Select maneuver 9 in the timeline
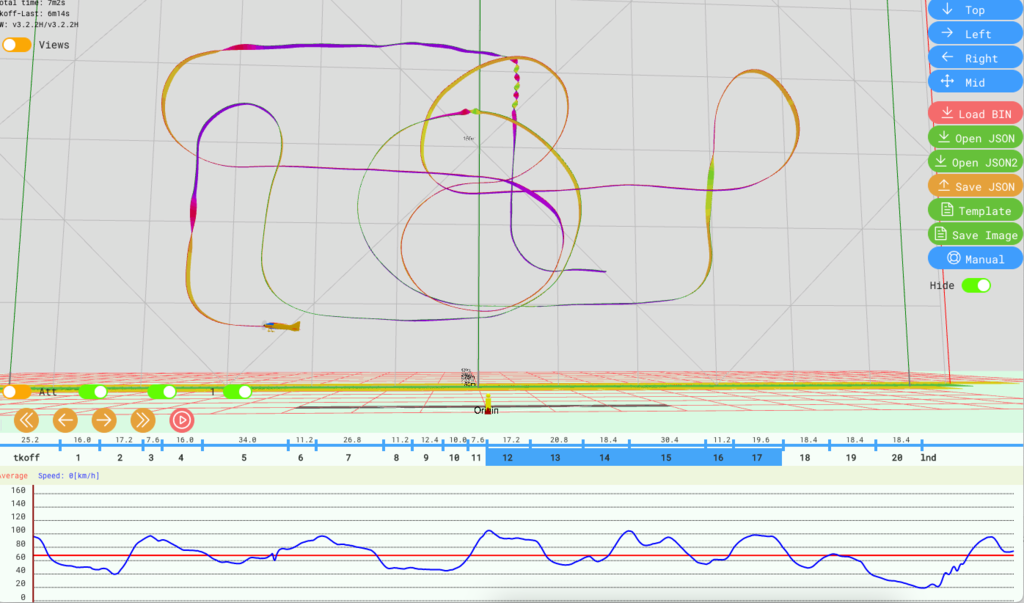 coord(426,457)
